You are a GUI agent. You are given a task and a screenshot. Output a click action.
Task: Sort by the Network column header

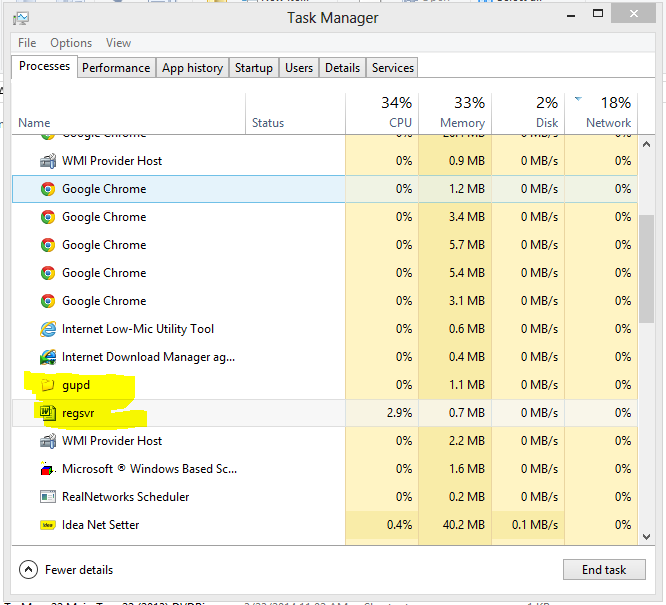601,113
